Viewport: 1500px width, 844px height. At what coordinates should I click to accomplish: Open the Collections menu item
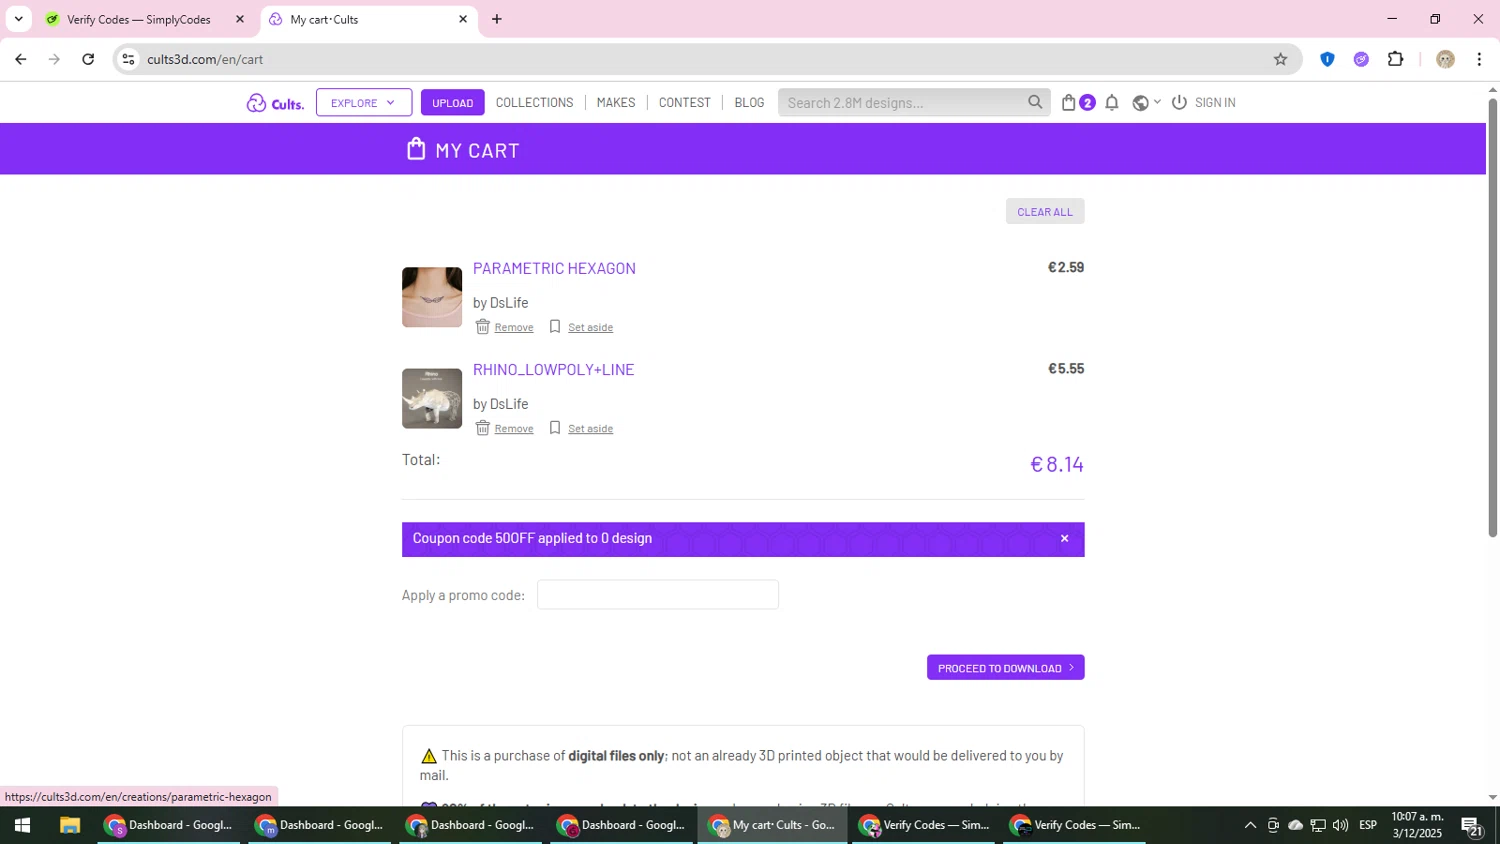point(534,102)
